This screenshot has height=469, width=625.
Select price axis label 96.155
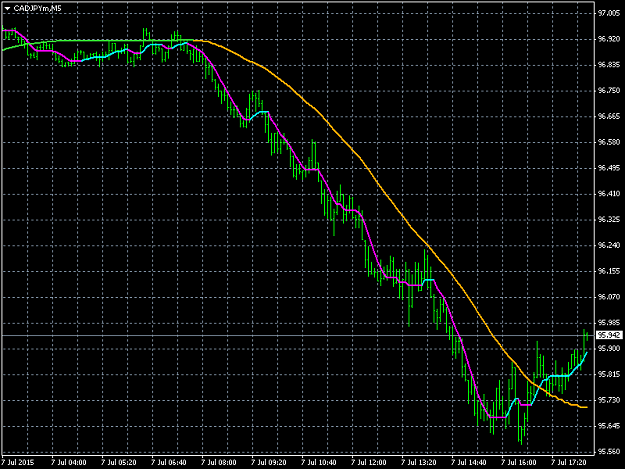tap(609, 271)
